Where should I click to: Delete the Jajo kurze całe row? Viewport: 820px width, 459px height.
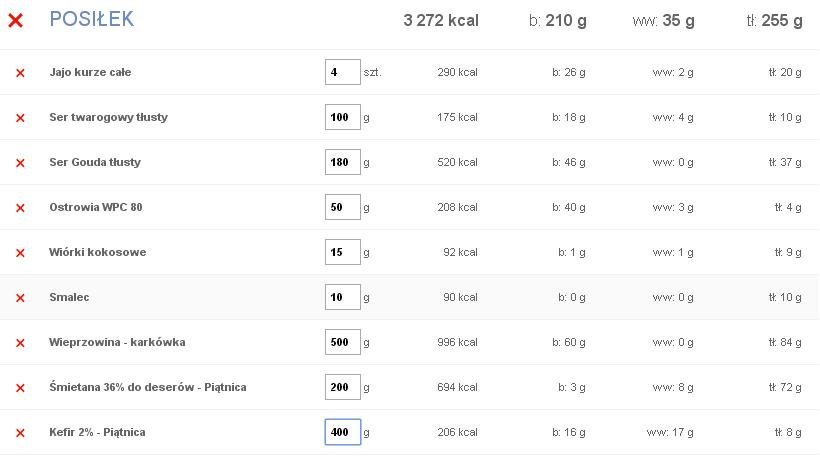click(x=20, y=73)
